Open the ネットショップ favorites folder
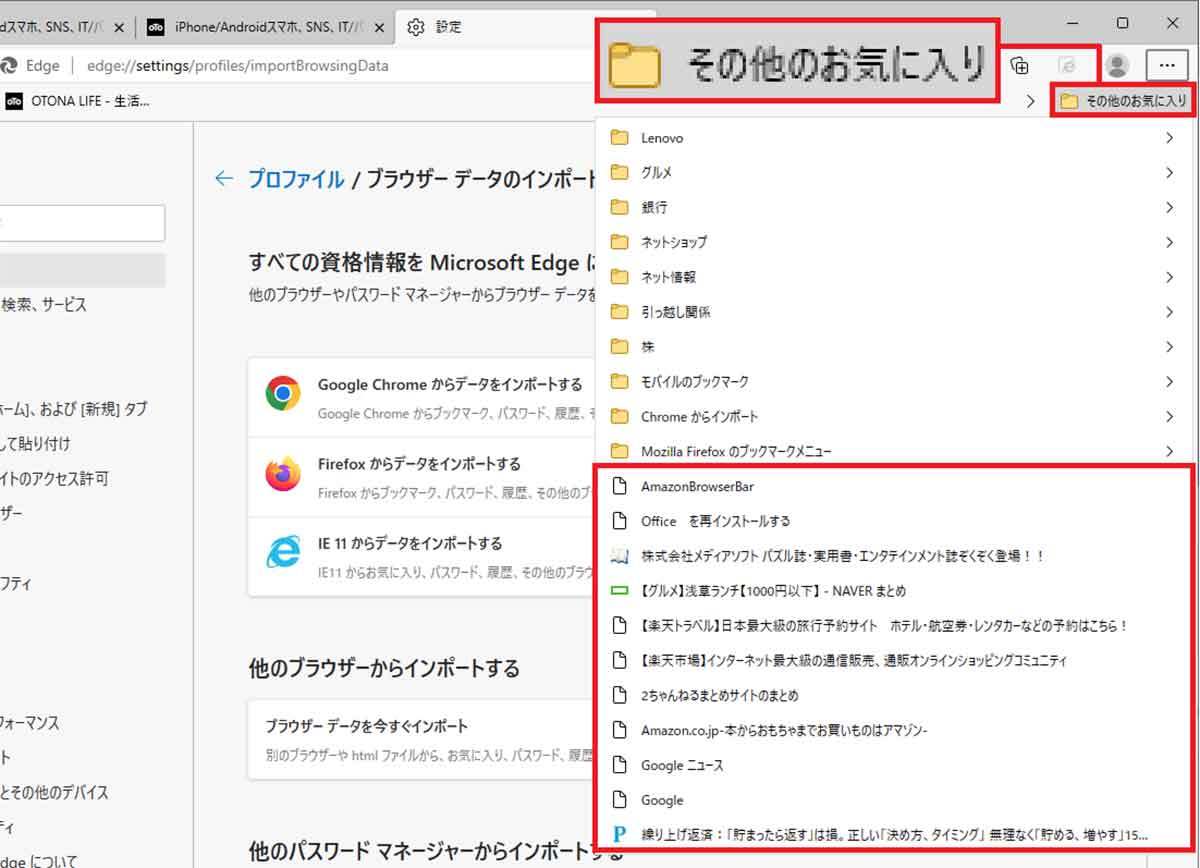The height and width of the screenshot is (868, 1200). tap(895, 242)
